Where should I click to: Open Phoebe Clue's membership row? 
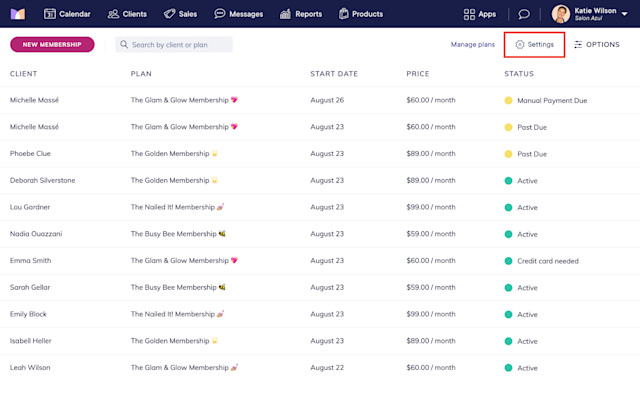pyautogui.click(x=320, y=154)
